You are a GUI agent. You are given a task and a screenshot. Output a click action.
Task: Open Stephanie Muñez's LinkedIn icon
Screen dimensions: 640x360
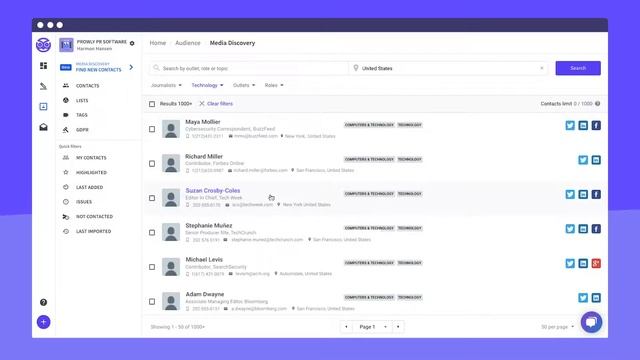click(583, 229)
